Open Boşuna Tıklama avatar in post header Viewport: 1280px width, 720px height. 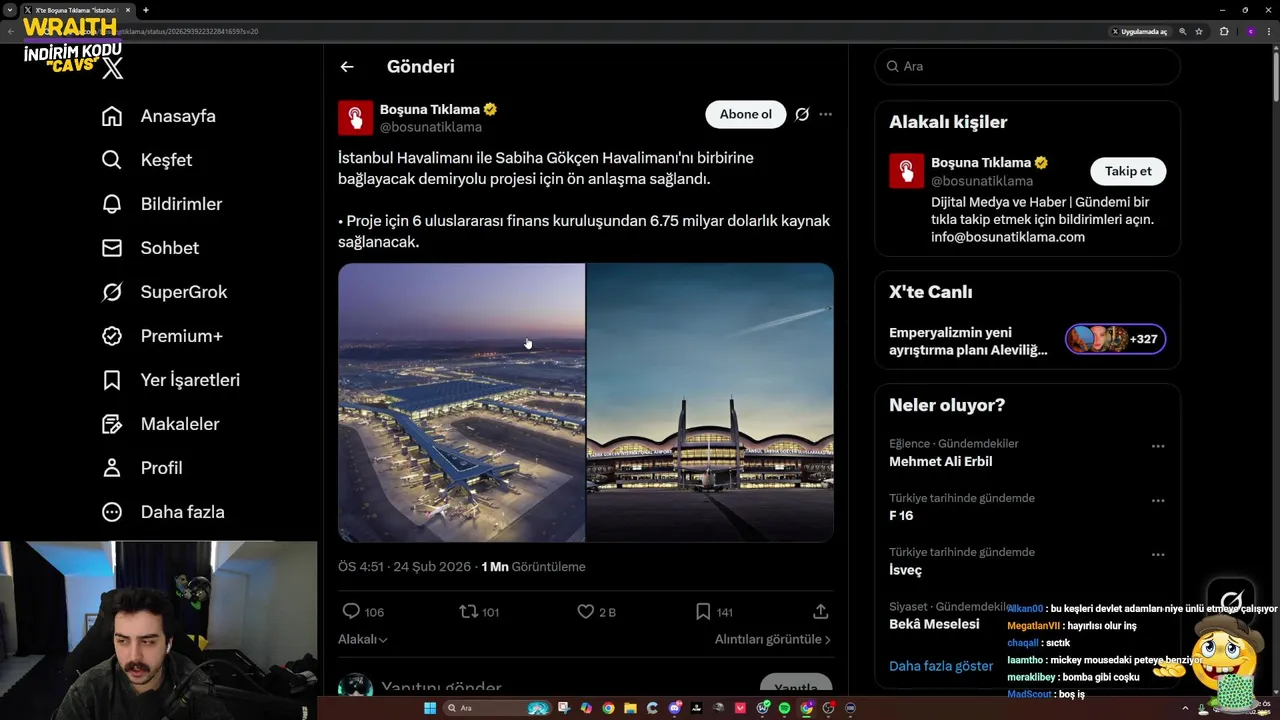(355, 118)
